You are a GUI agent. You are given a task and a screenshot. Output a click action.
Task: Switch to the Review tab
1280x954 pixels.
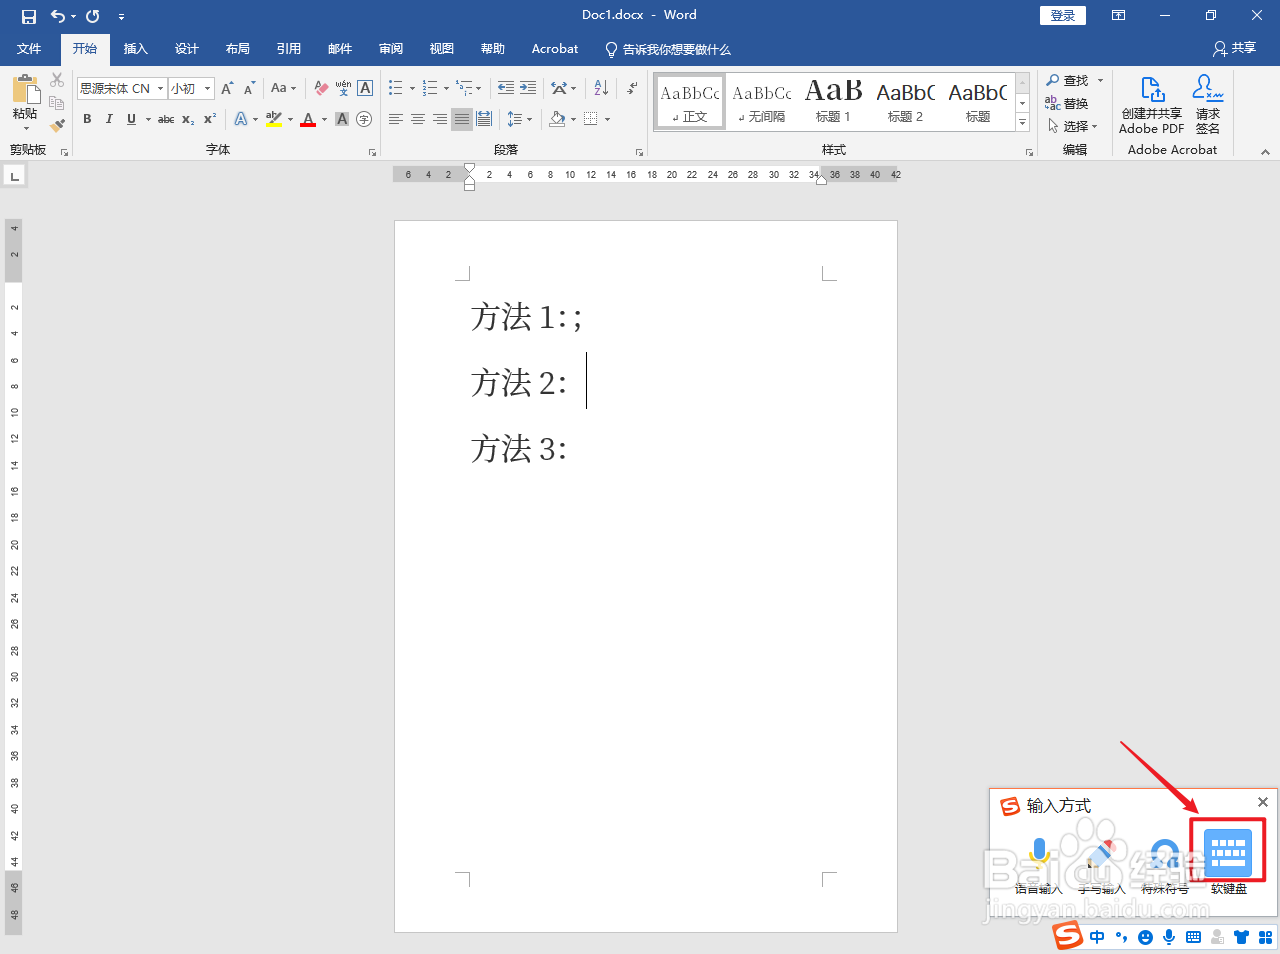pyautogui.click(x=391, y=48)
